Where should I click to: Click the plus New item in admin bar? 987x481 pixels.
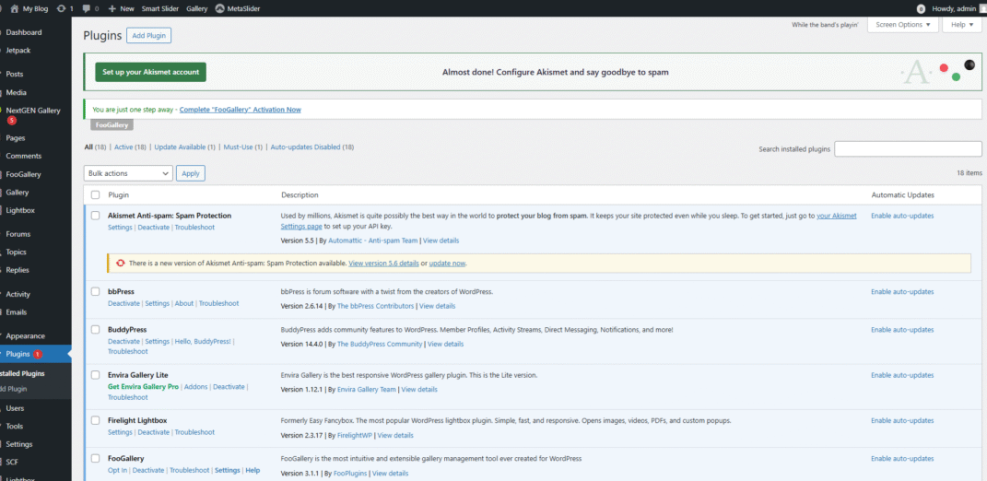[x=121, y=9]
